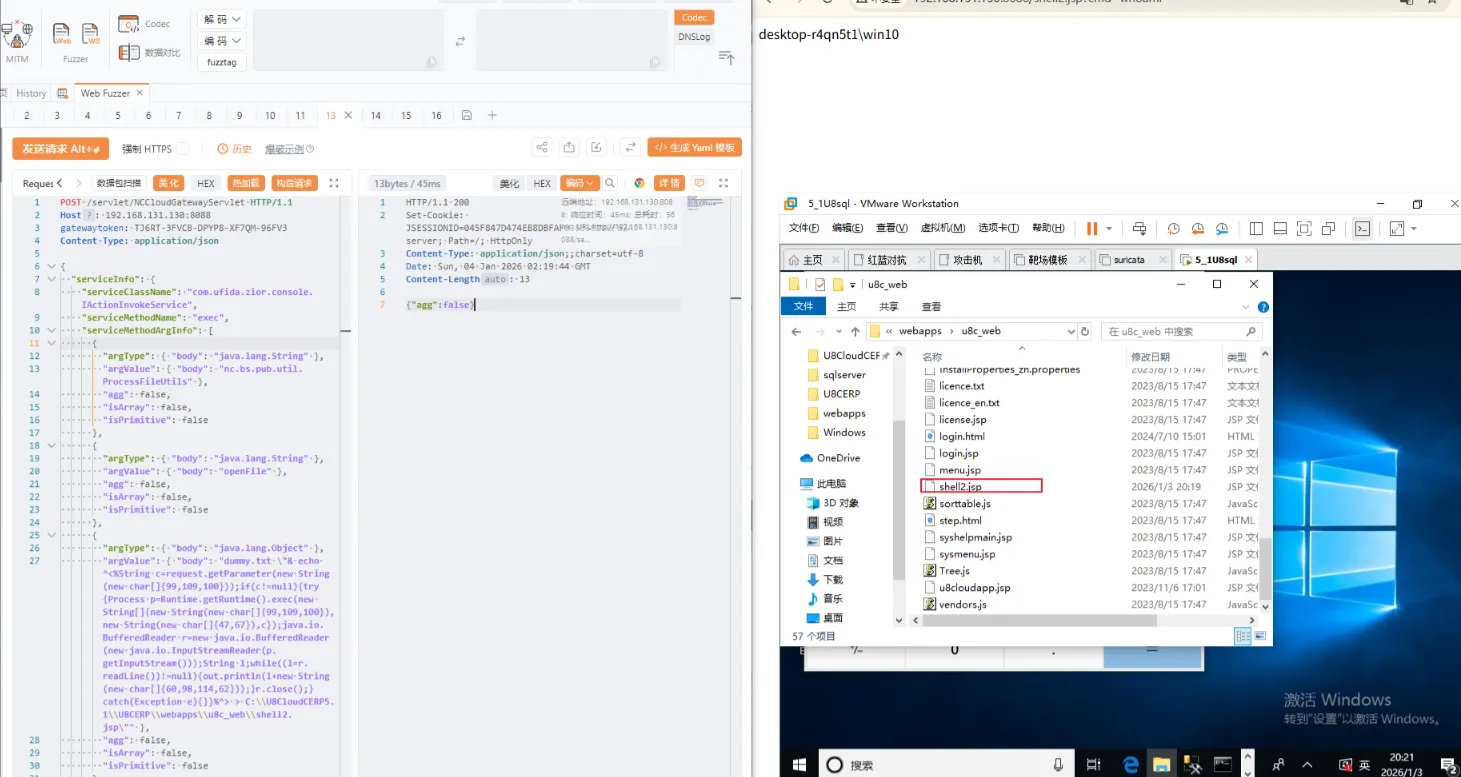Click the share icon in fuzzer toolbar
Viewport: 1461px width, 777px height.
click(x=542, y=148)
